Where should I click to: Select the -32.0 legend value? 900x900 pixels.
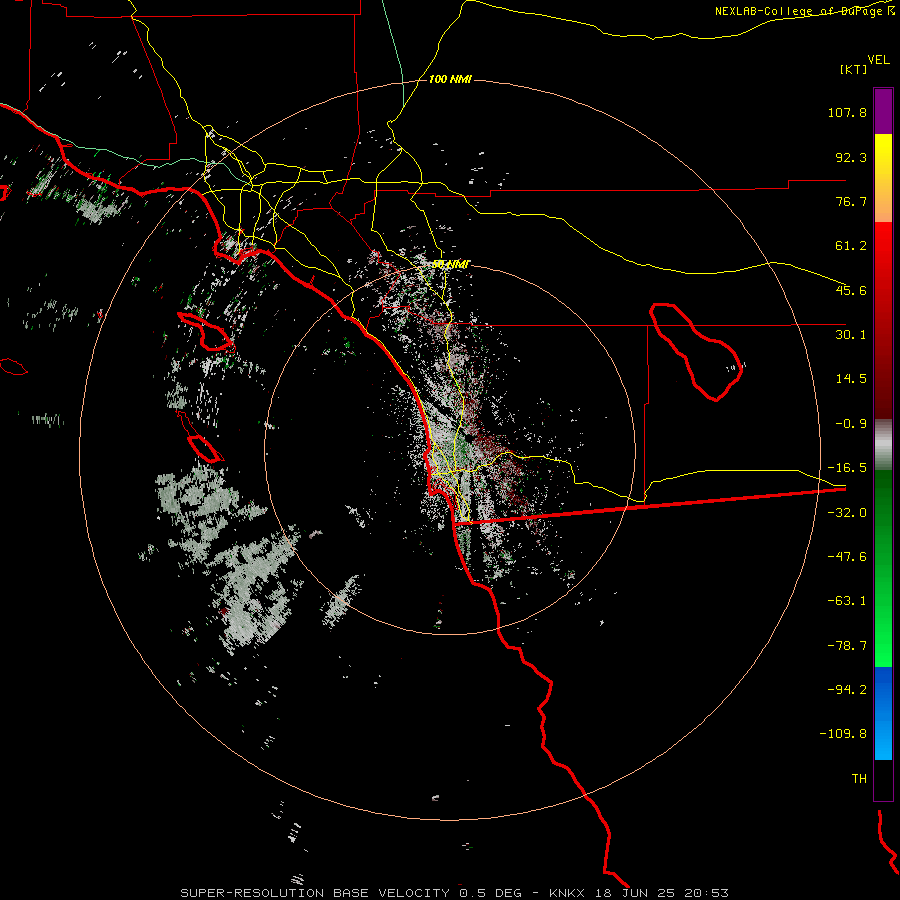pyautogui.click(x=847, y=513)
